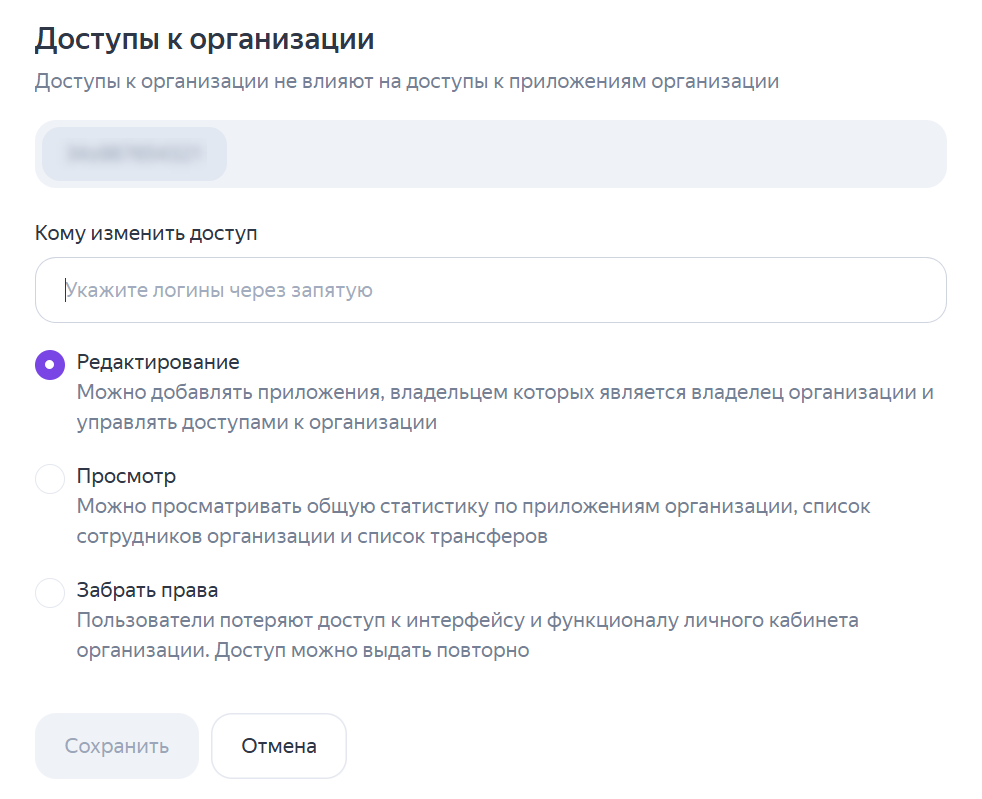
Task: Click the Доступы к организации heading
Action: coord(204,40)
